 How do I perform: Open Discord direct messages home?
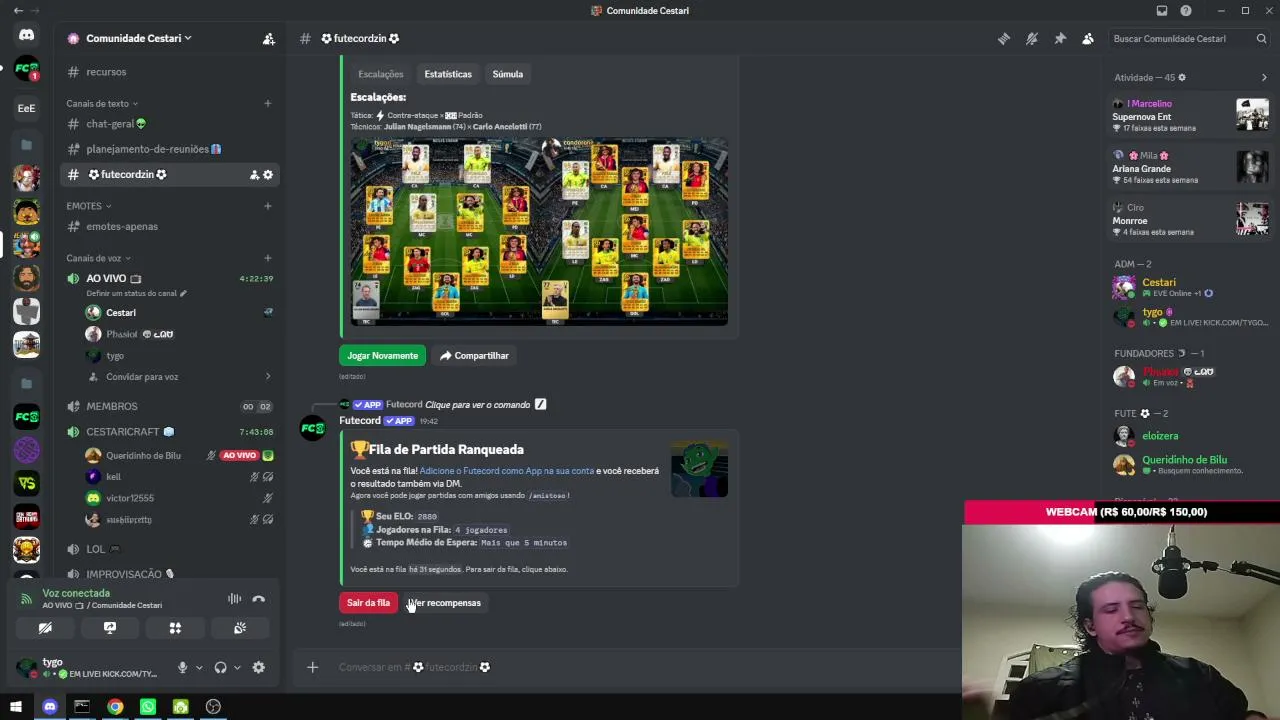(x=27, y=35)
